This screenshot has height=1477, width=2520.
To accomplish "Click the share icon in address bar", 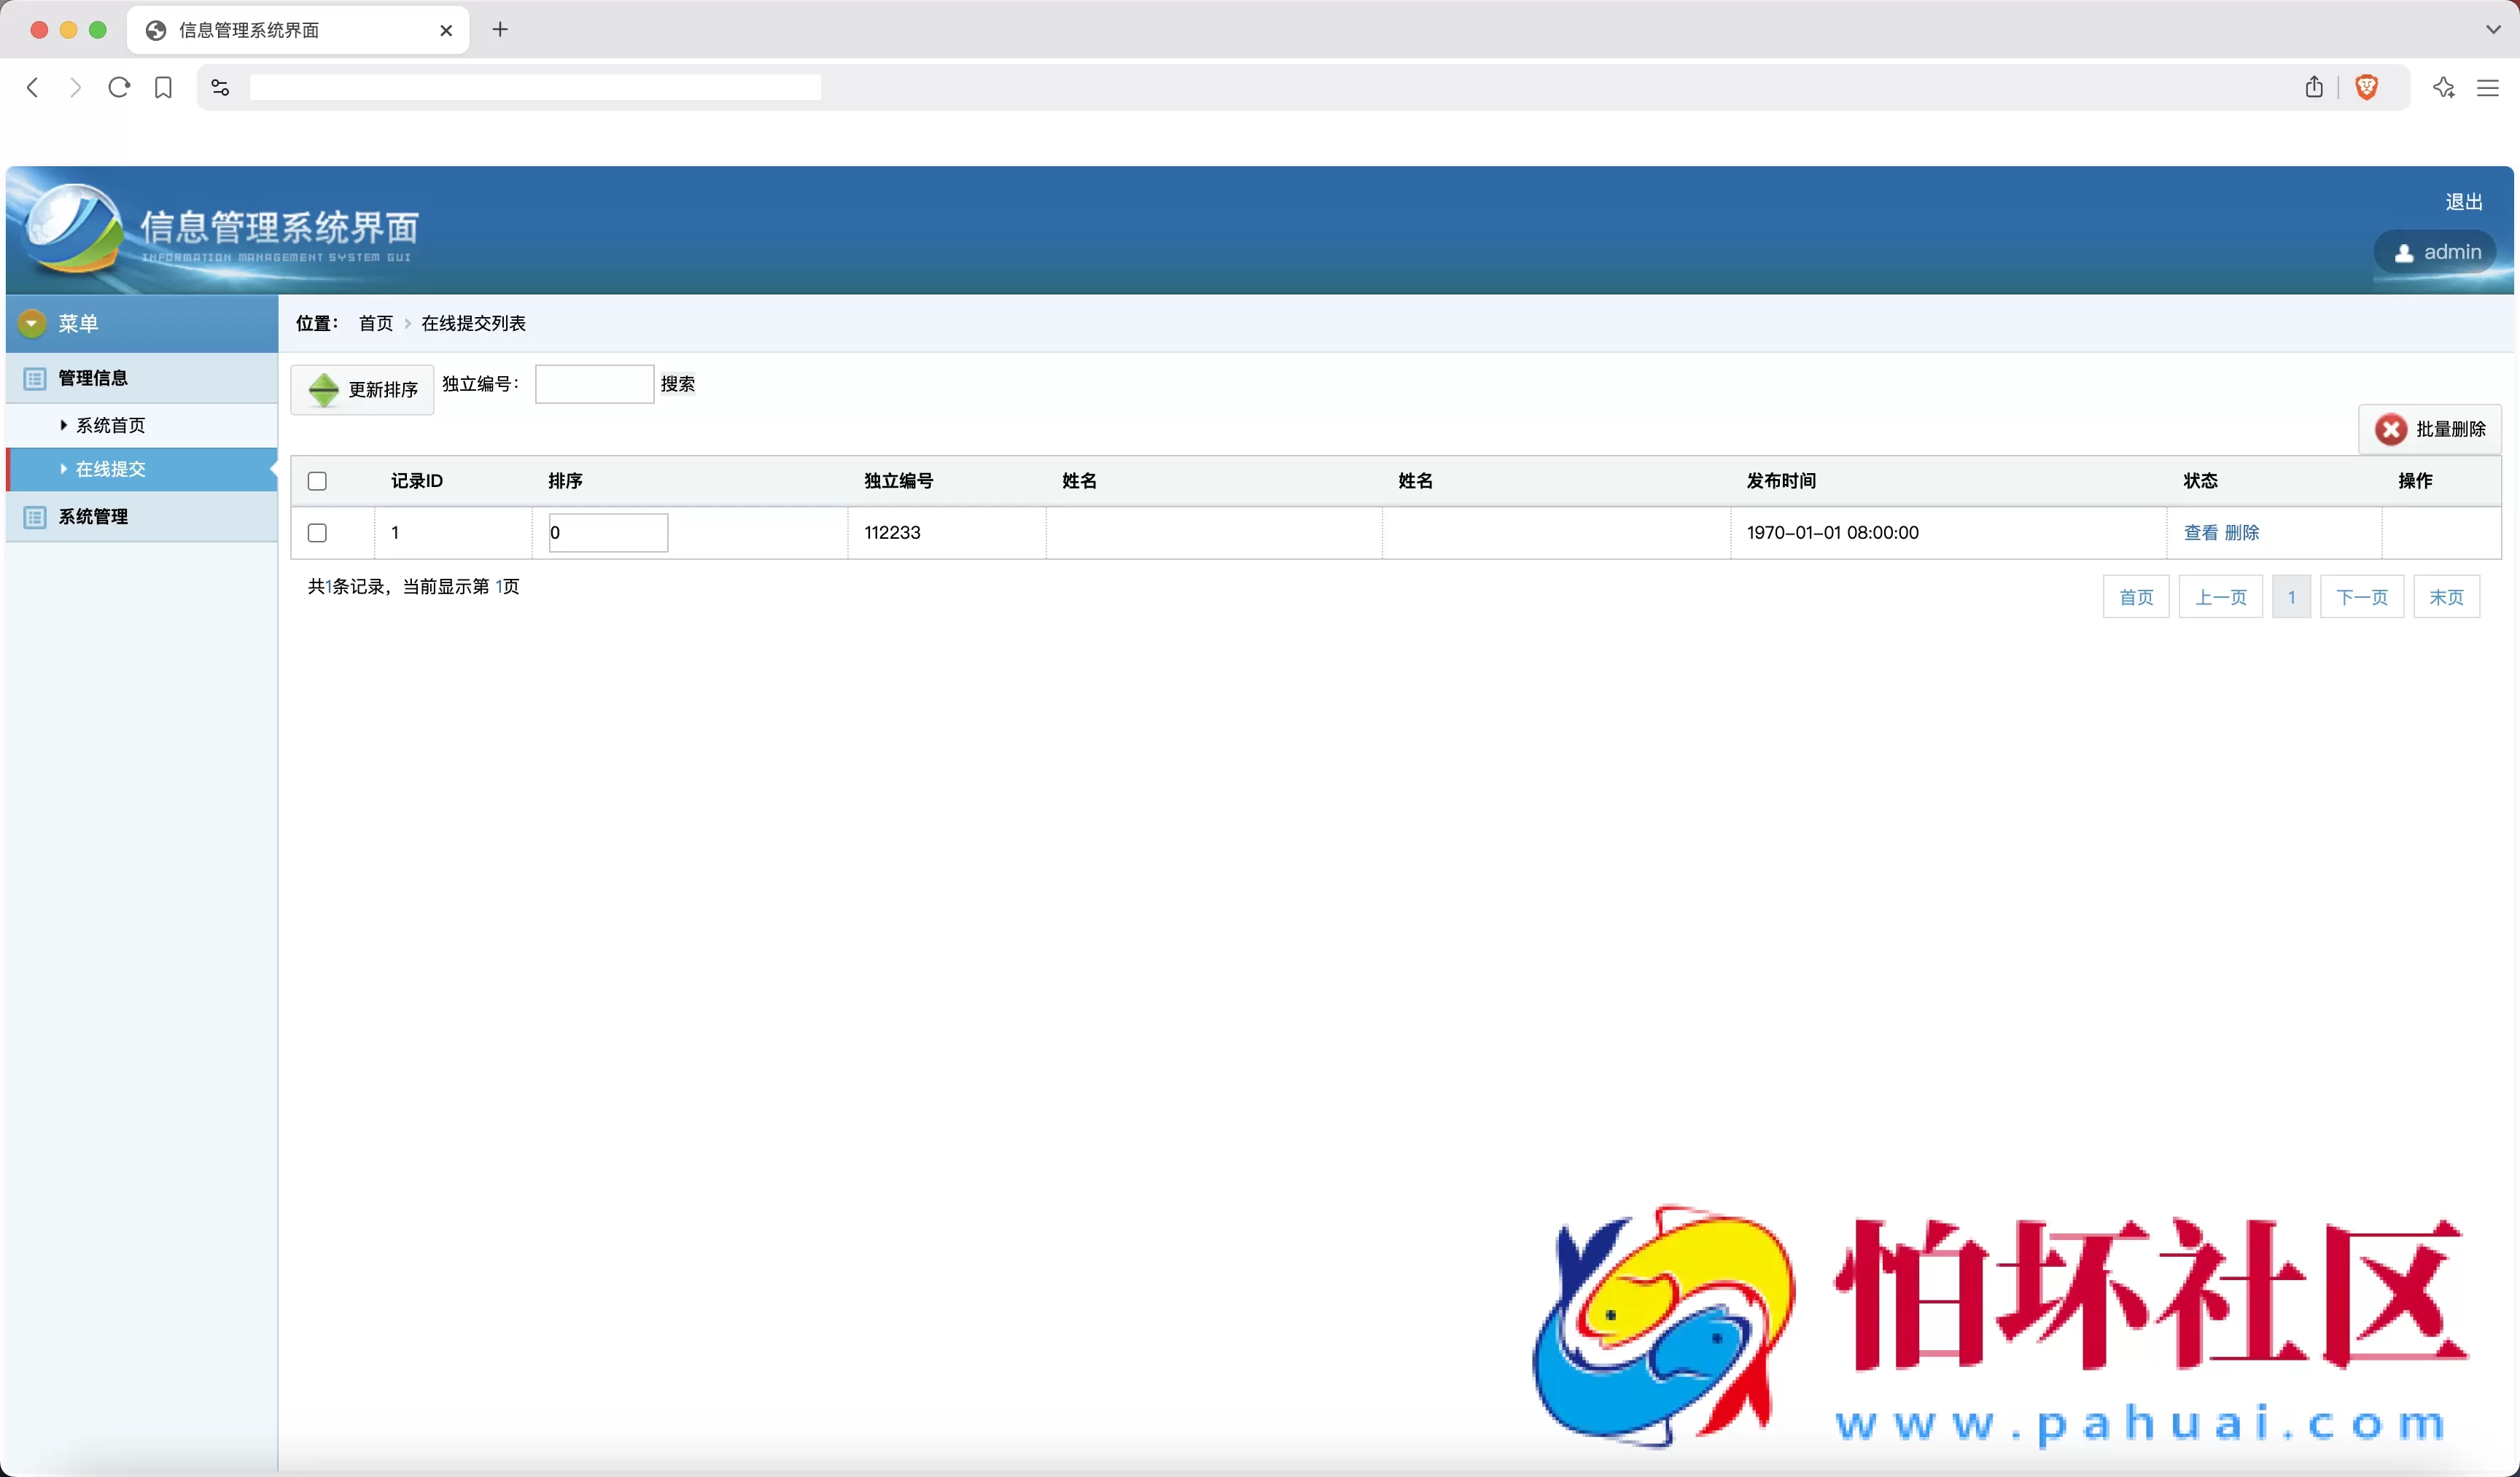I will pos(2314,87).
